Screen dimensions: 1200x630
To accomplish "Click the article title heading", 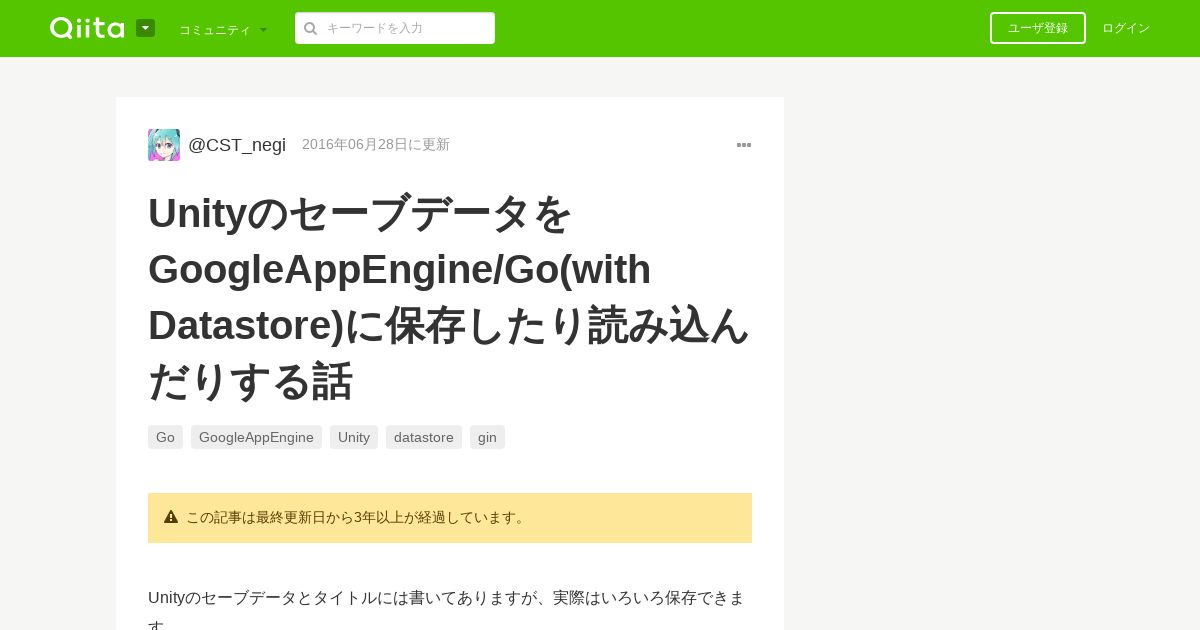I will pos(450,296).
